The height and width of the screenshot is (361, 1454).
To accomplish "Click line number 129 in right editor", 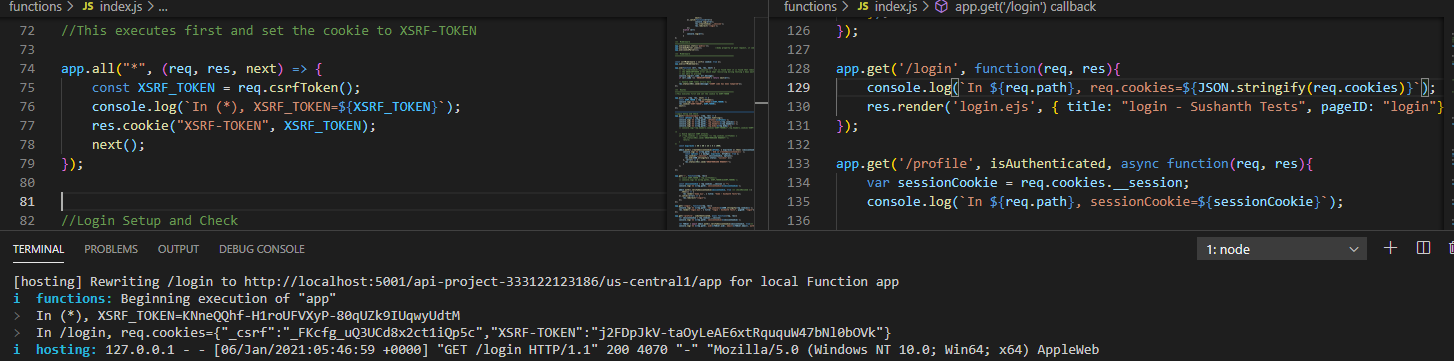I will [798, 88].
